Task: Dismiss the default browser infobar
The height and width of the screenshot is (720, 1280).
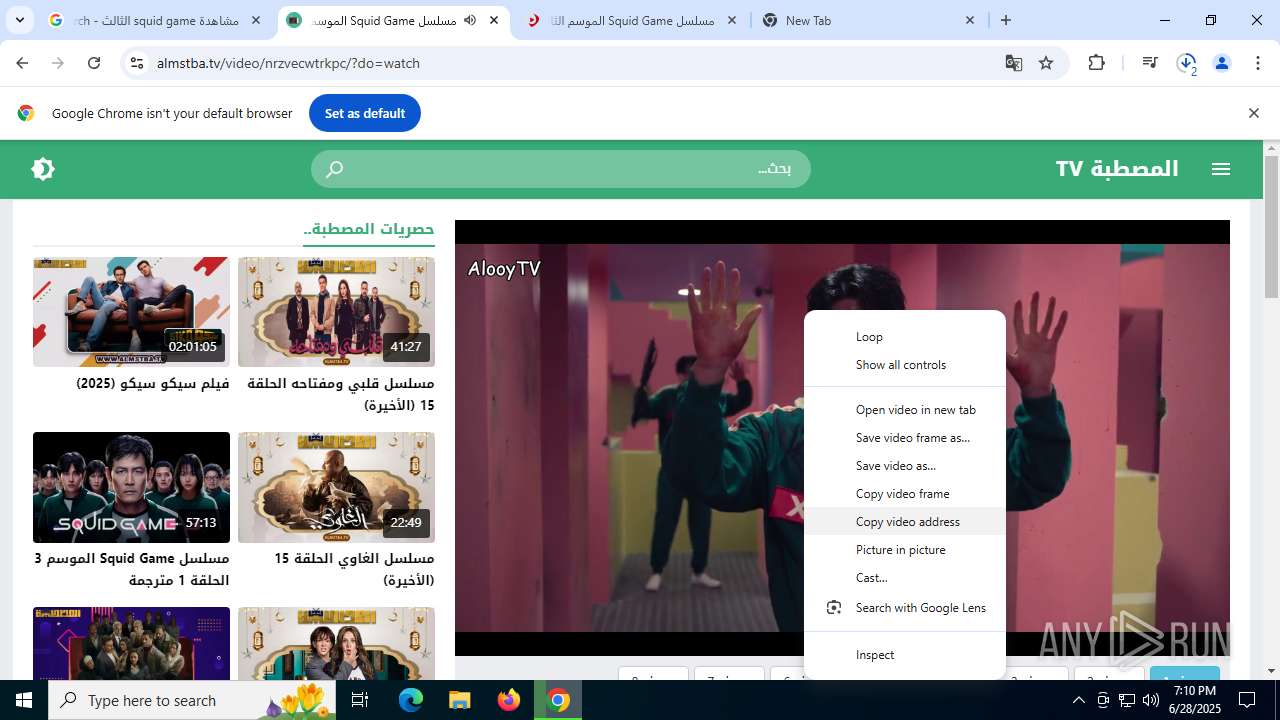Action: coord(1253,113)
